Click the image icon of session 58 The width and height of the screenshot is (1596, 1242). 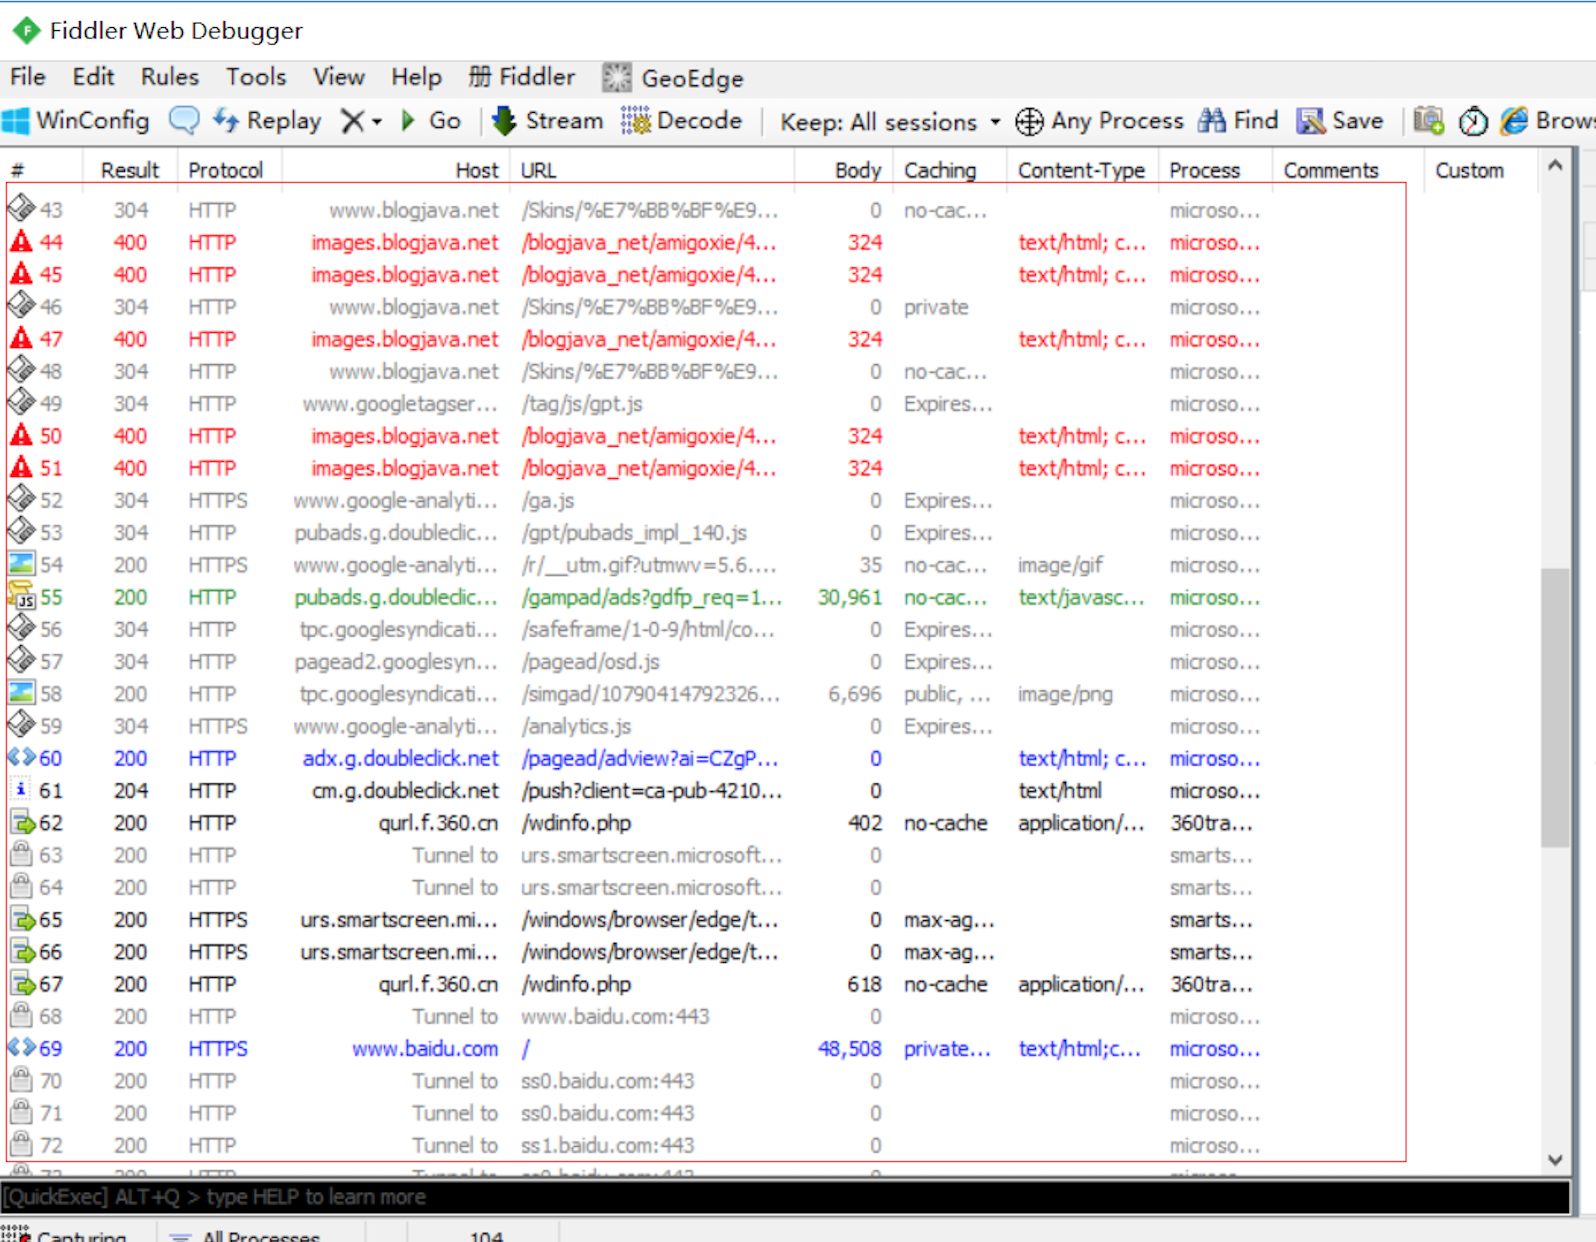pos(21,692)
